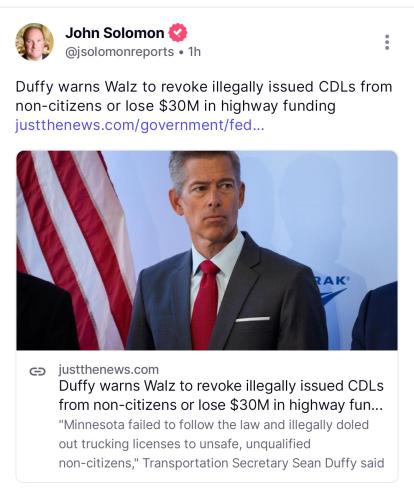This screenshot has width=414, height=500.
Task: Tap the pink verified badge
Action: click(178, 33)
